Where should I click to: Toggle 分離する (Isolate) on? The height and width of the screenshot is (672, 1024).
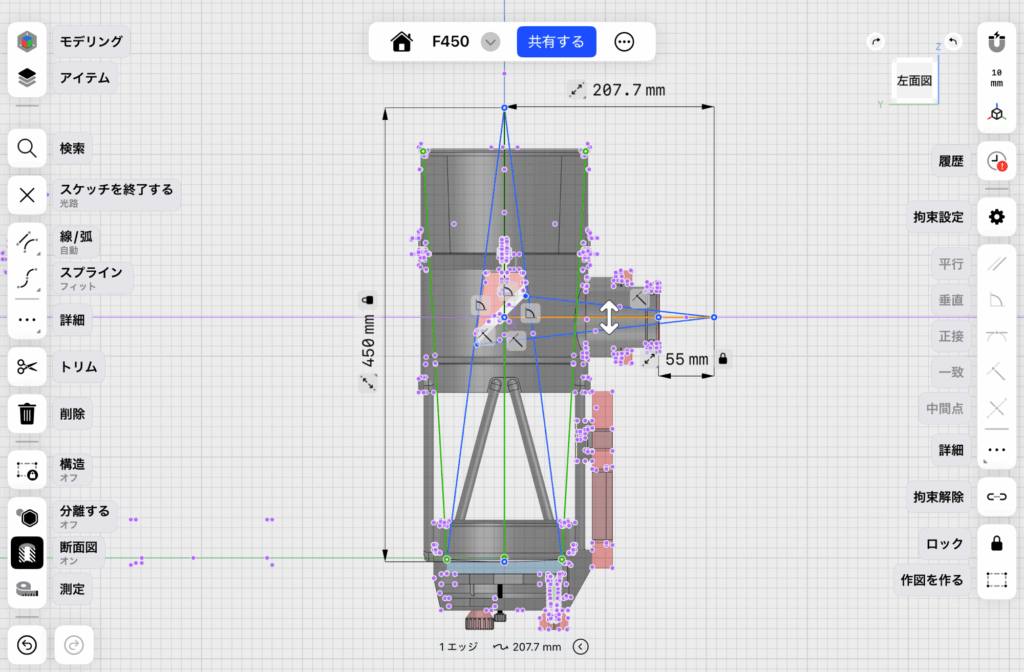click(x=27, y=517)
